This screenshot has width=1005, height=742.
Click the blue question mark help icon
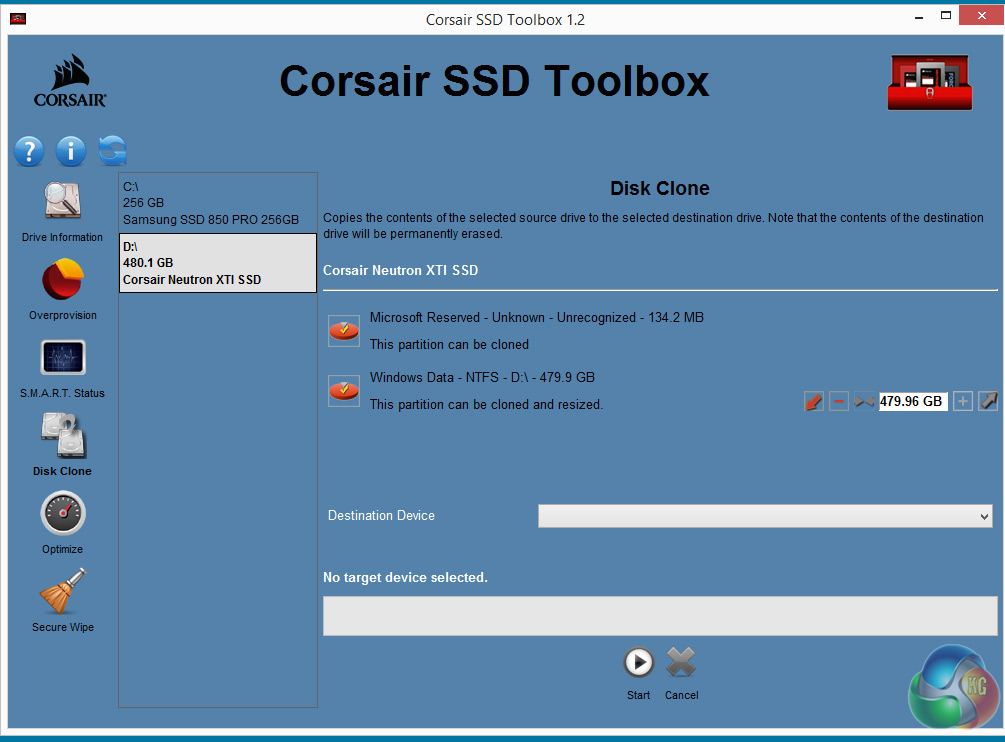pyautogui.click(x=29, y=151)
